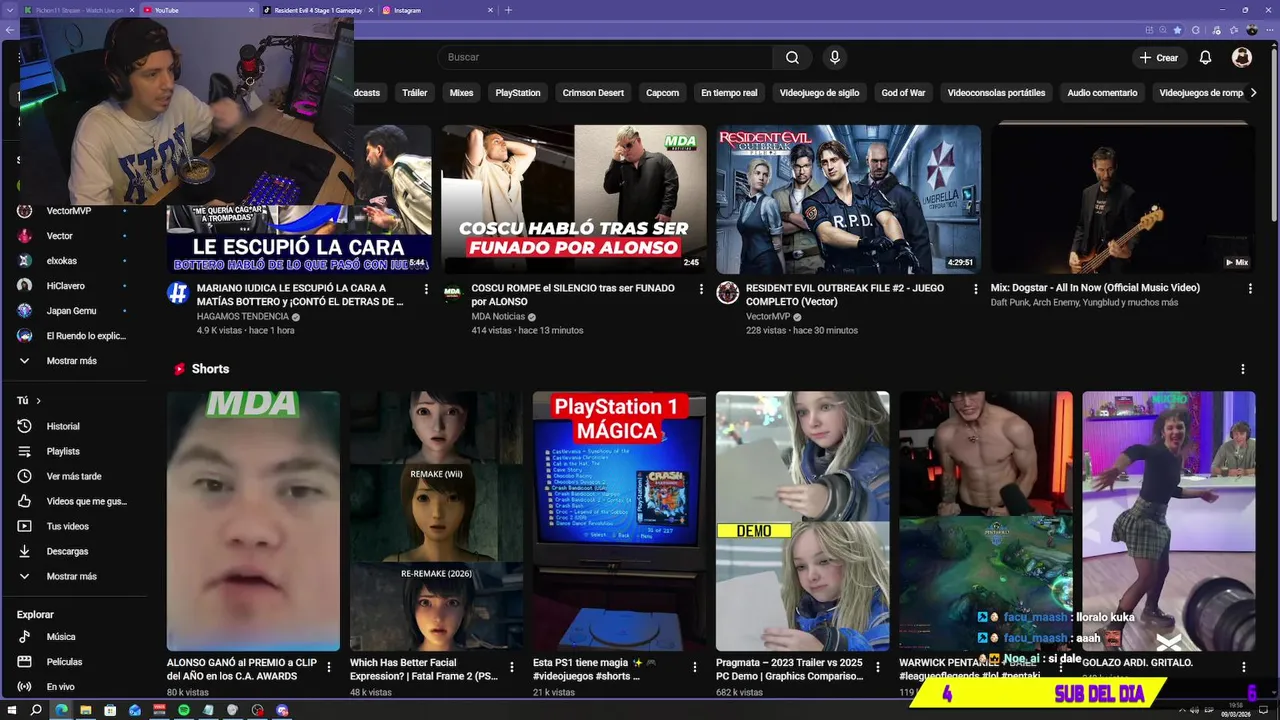Toggle the browser favorite star for this page

(x=1177, y=30)
